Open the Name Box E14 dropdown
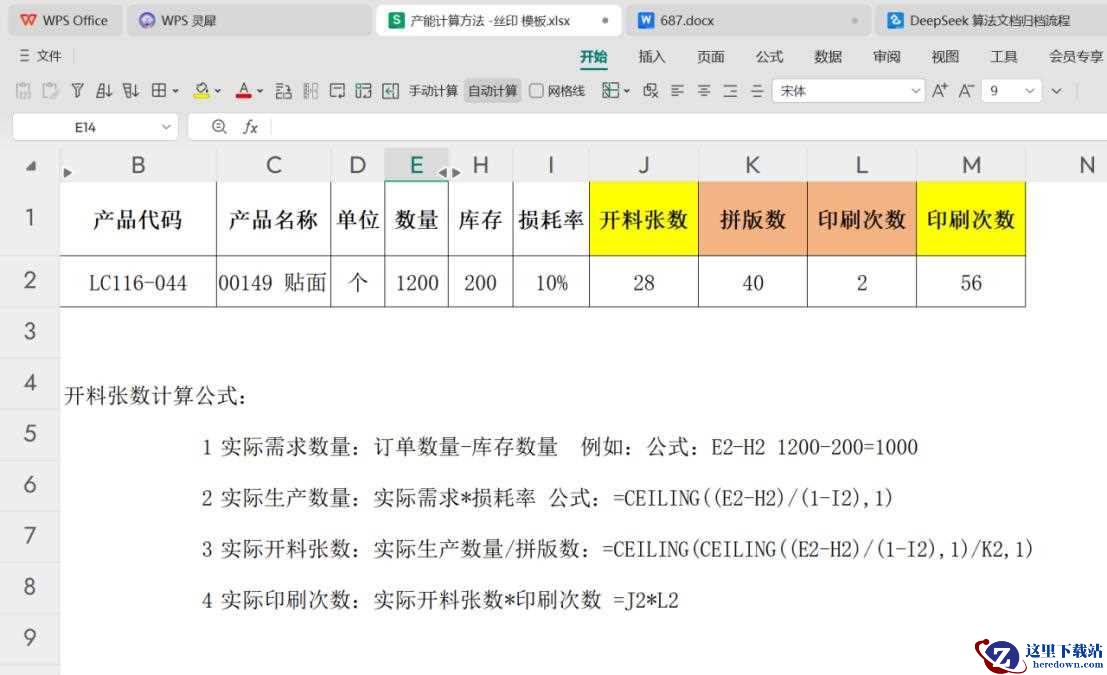1107x675 pixels. [x=167, y=127]
